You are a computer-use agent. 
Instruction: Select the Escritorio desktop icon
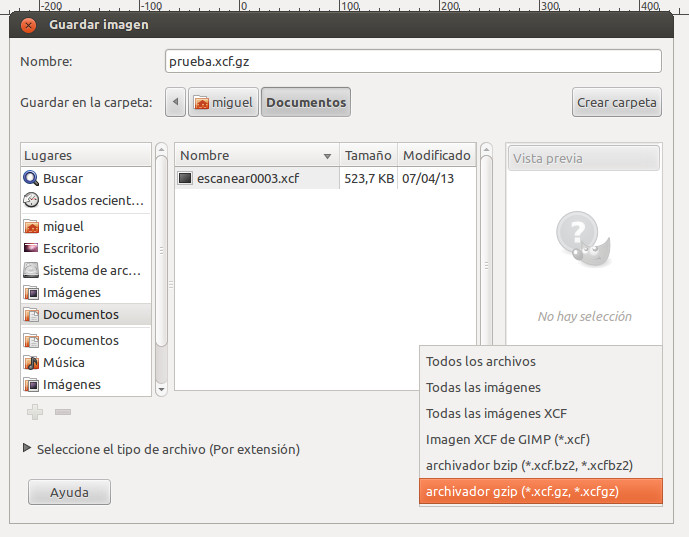pos(31,249)
